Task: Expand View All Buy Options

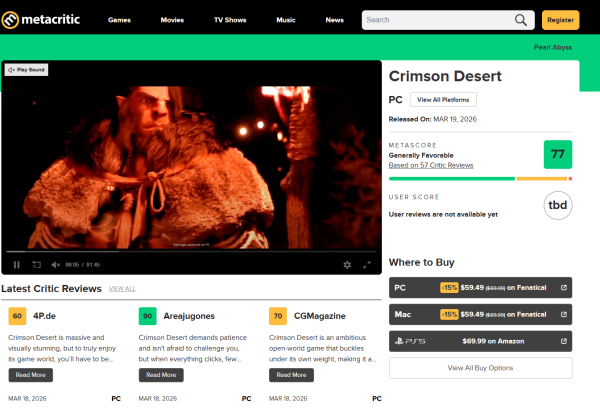Action: 480,368
